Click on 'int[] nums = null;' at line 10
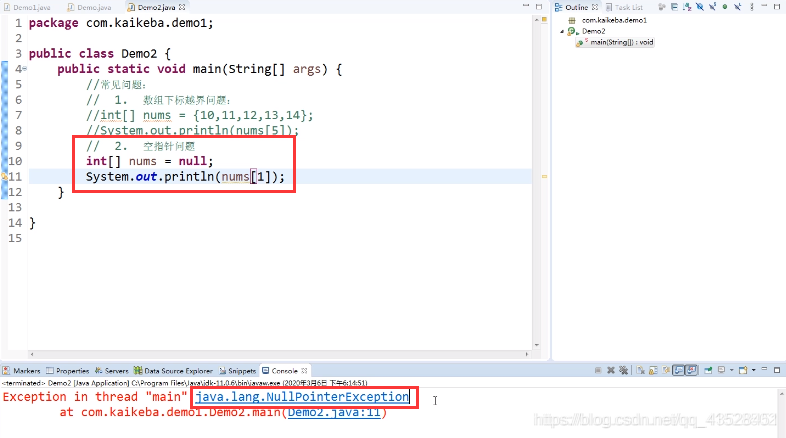The image size is (786, 438). [x=149, y=161]
